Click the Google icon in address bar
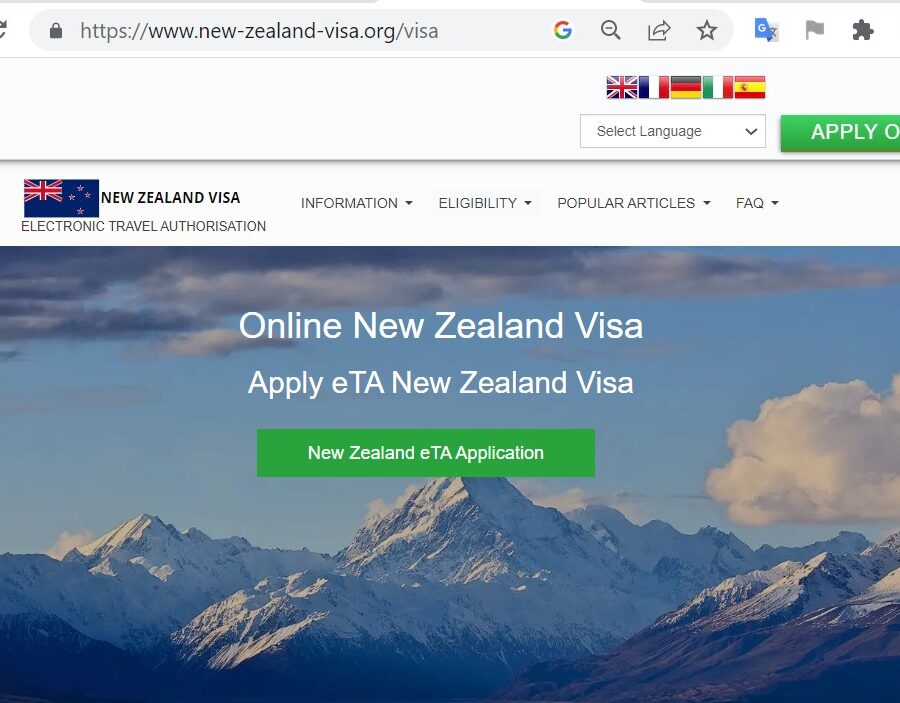Image resolution: width=900 pixels, height=703 pixels. [x=562, y=30]
